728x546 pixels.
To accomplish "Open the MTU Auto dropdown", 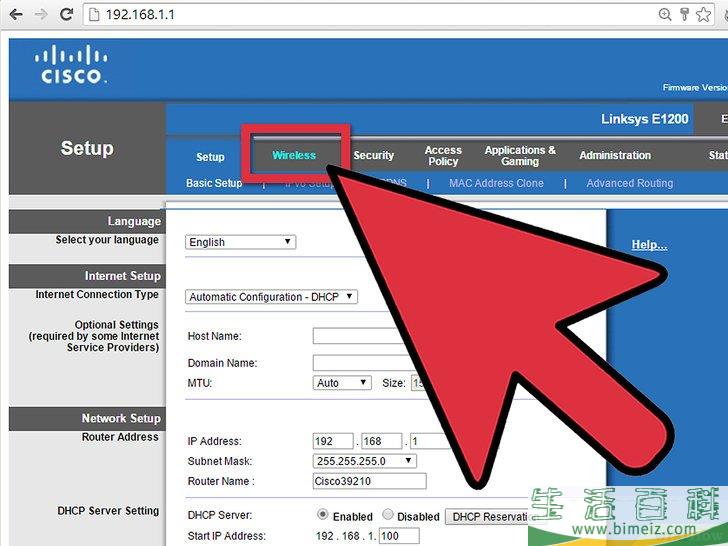I will pos(342,383).
